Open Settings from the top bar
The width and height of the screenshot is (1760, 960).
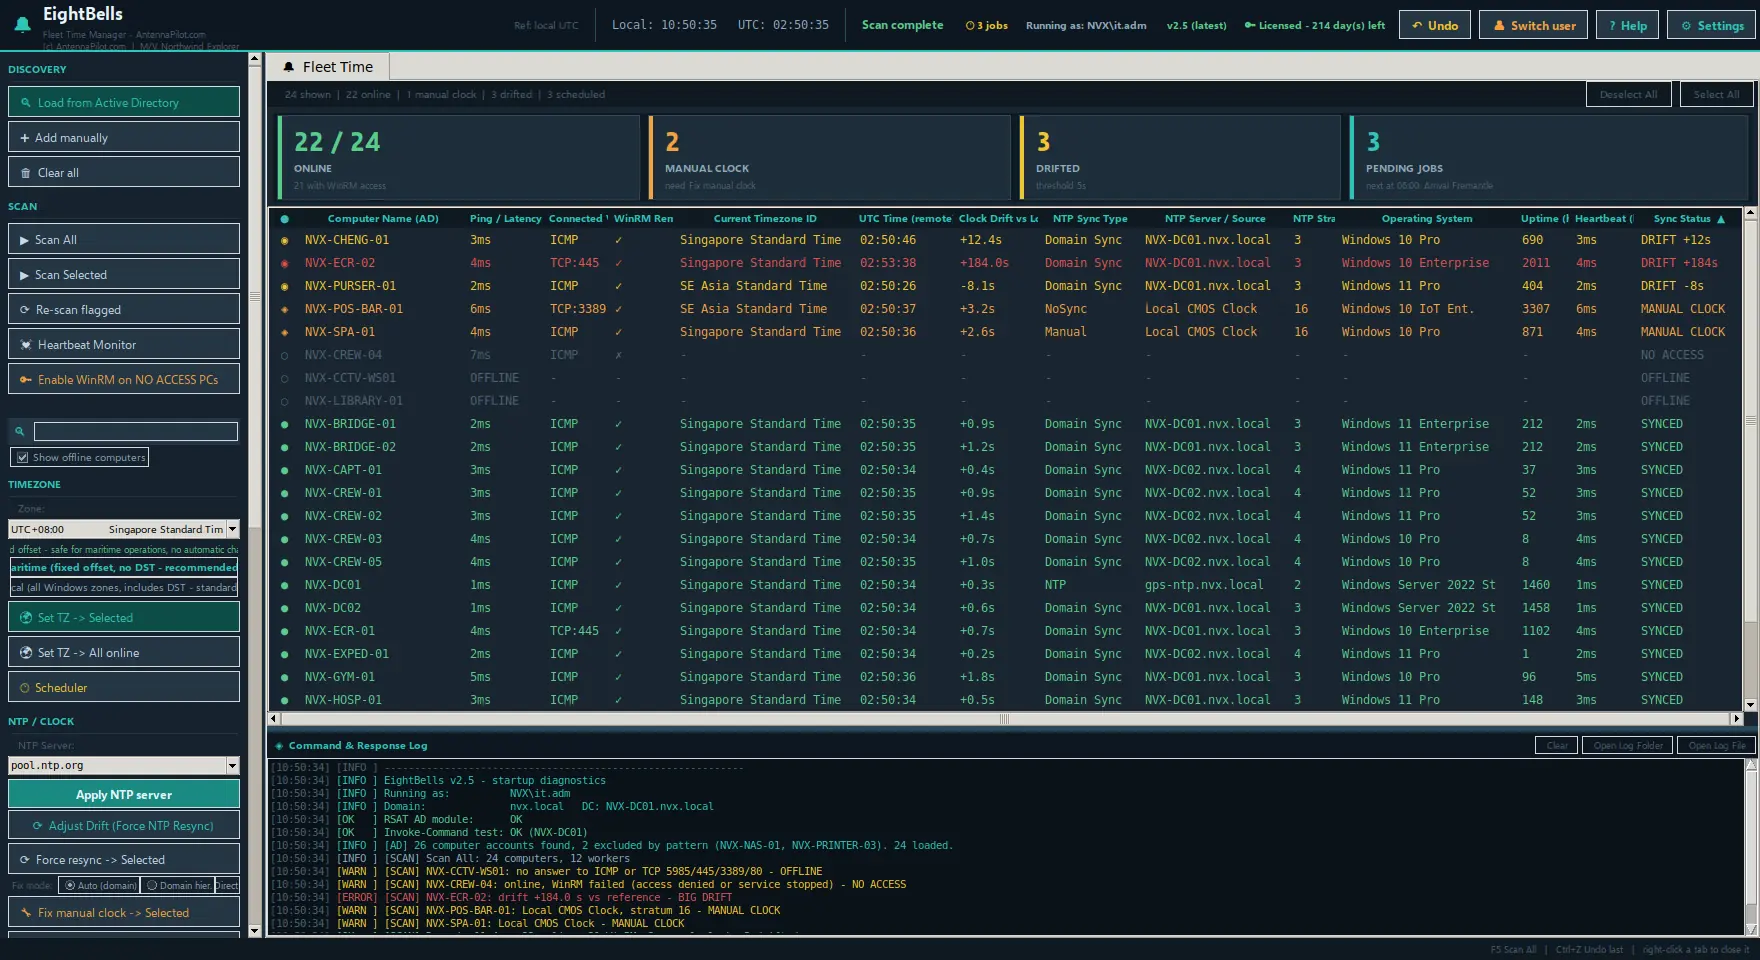(x=1712, y=25)
